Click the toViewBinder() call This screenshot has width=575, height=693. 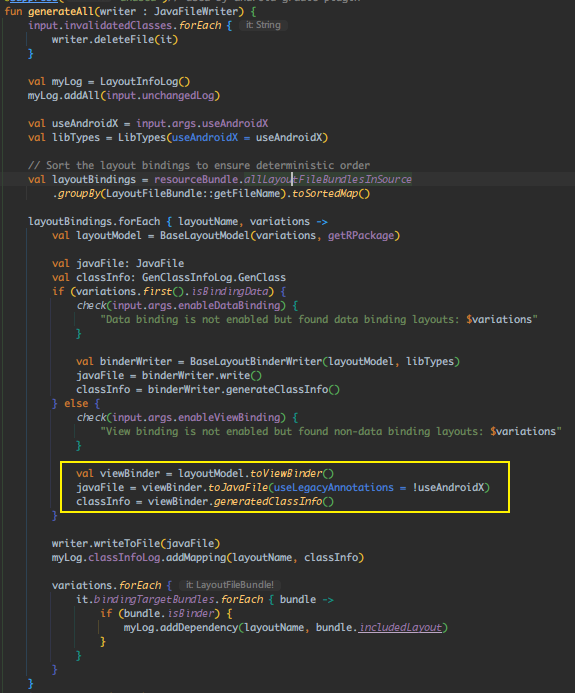pos(292,474)
